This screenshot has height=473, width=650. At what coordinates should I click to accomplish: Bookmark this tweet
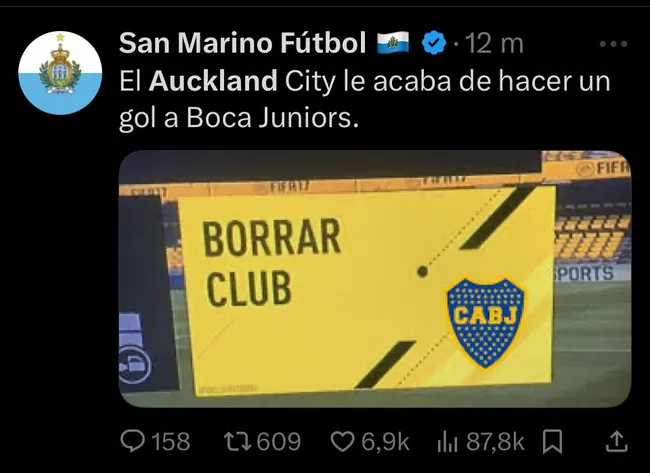click(552, 442)
